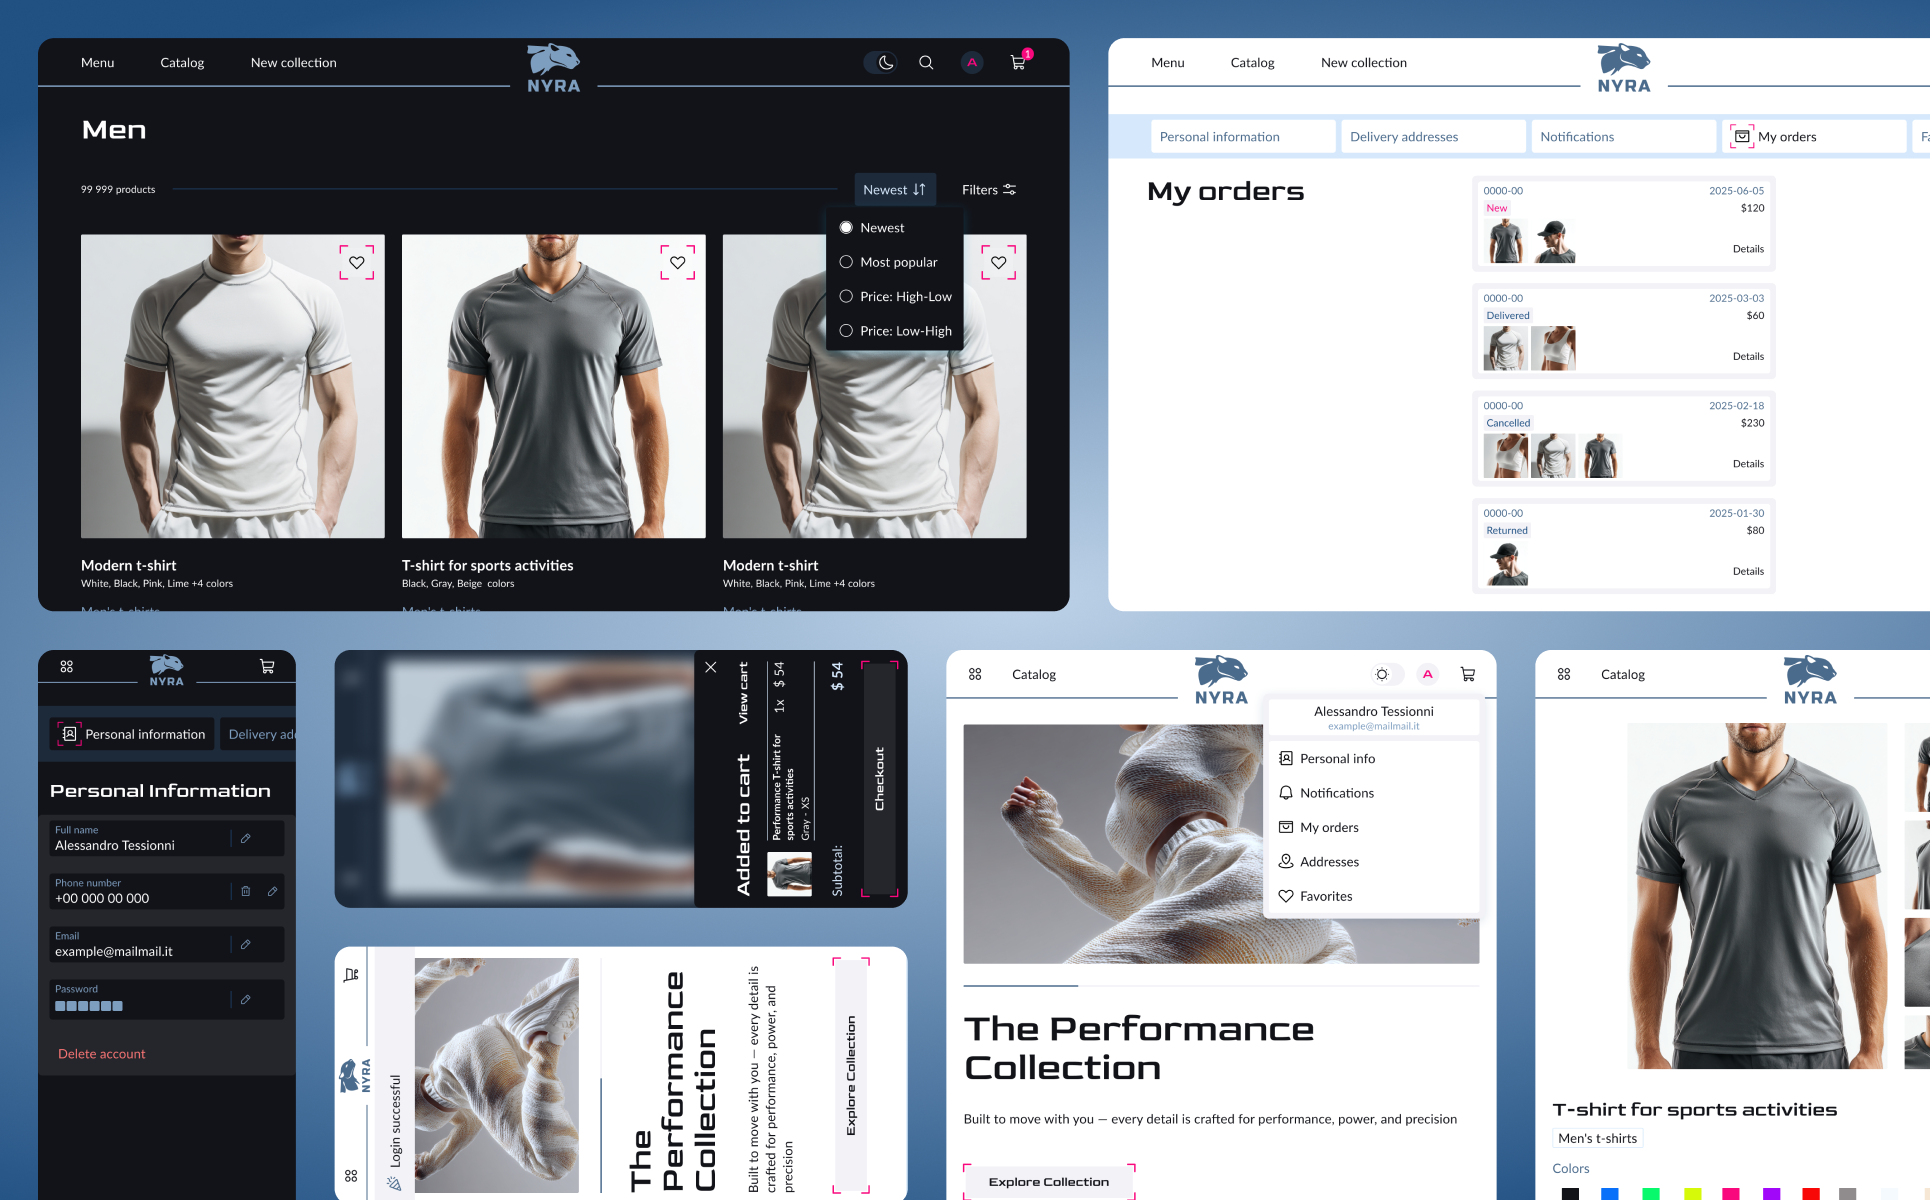Delete the phone number via trash icon
Image resolution: width=1930 pixels, height=1200 pixels.
(x=246, y=891)
